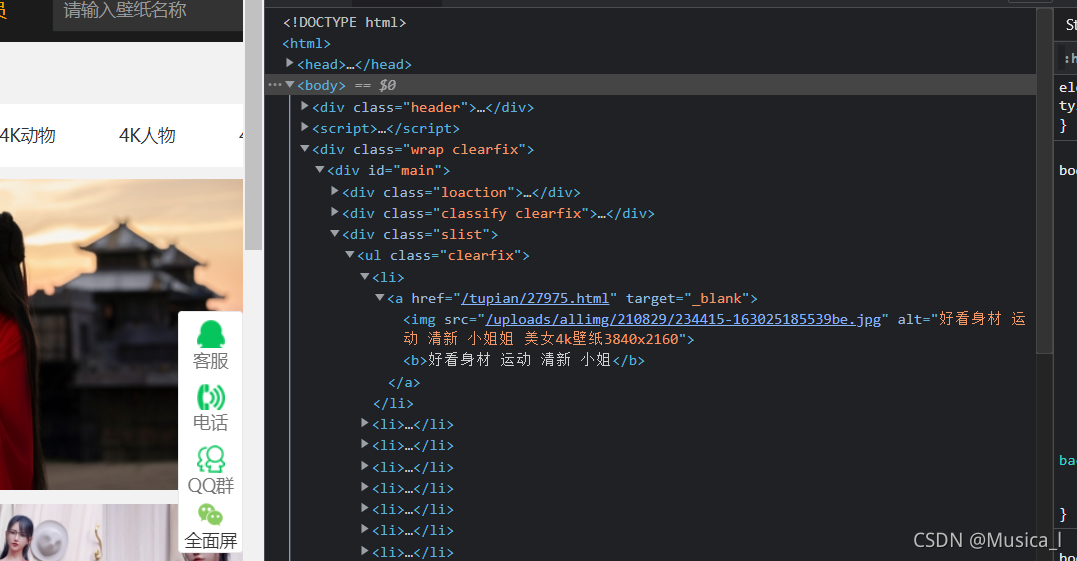Collapse the body element node
1077x561 pixels.
pyautogui.click(x=290, y=84)
